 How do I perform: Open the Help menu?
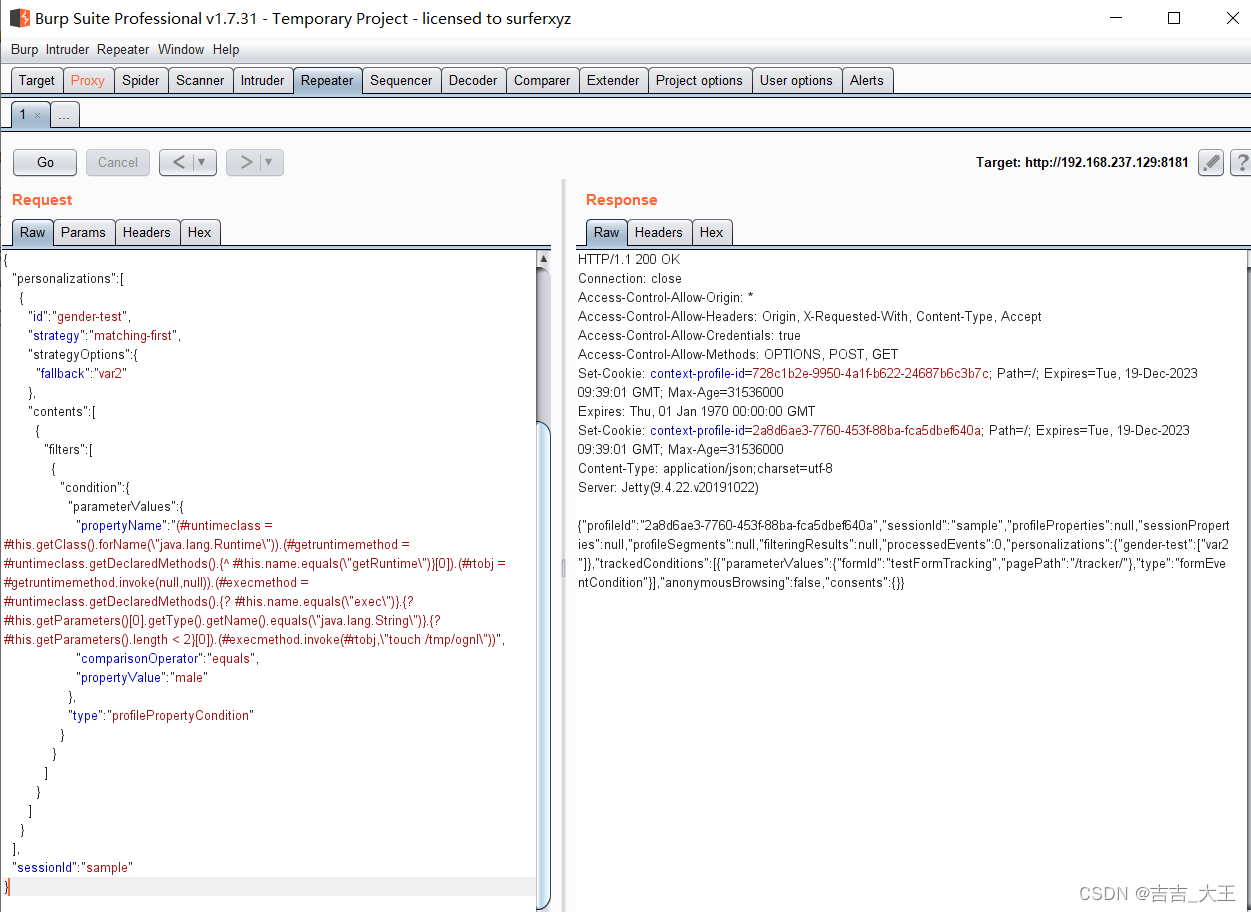pos(226,49)
